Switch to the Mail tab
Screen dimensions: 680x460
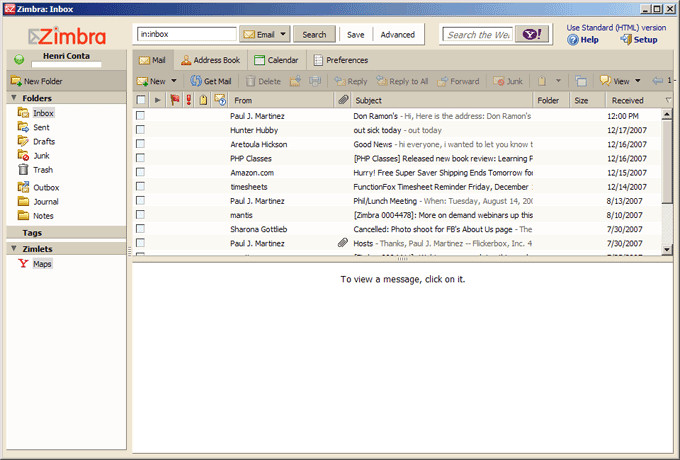coord(153,60)
